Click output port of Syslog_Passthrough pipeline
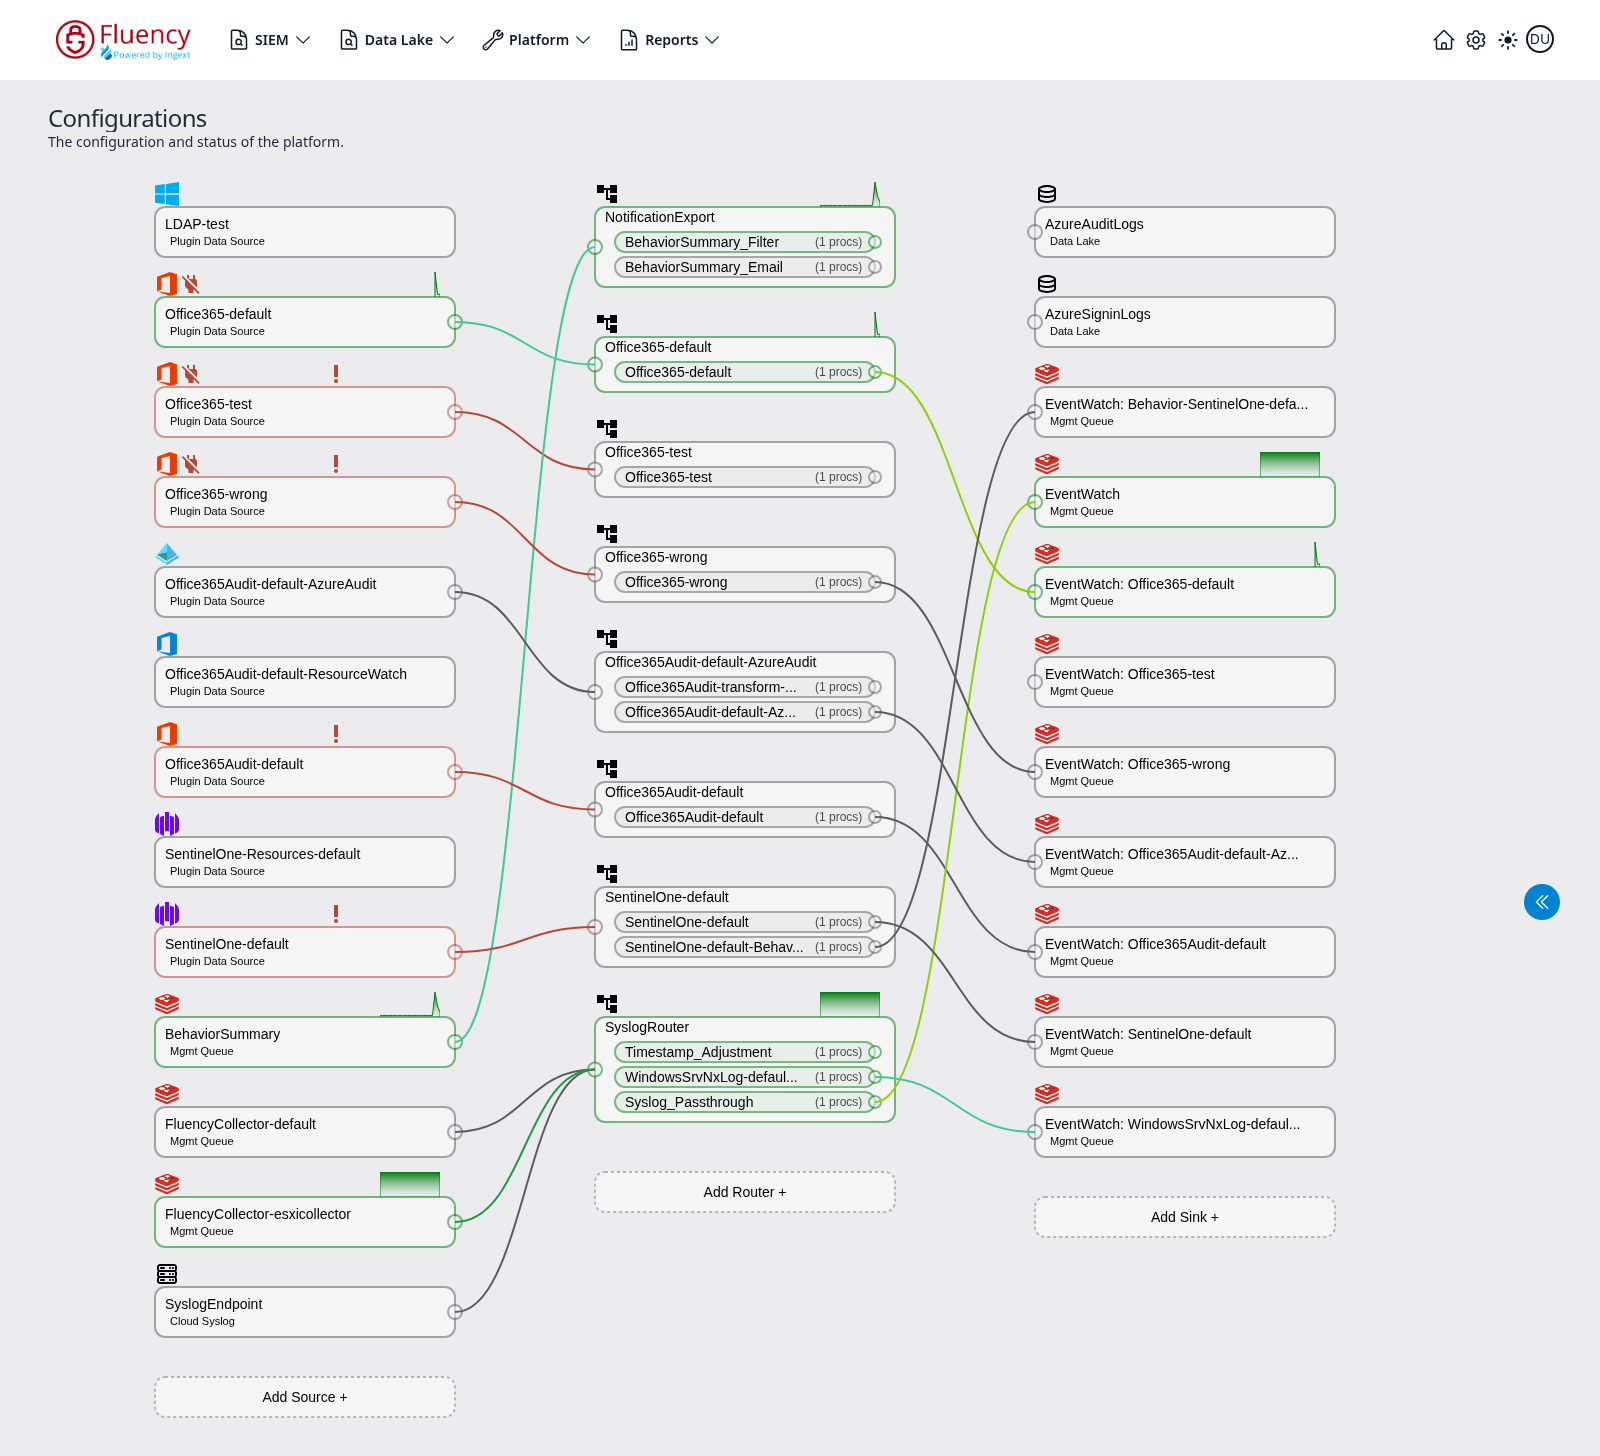The image size is (1600, 1456). pyautogui.click(x=875, y=1102)
